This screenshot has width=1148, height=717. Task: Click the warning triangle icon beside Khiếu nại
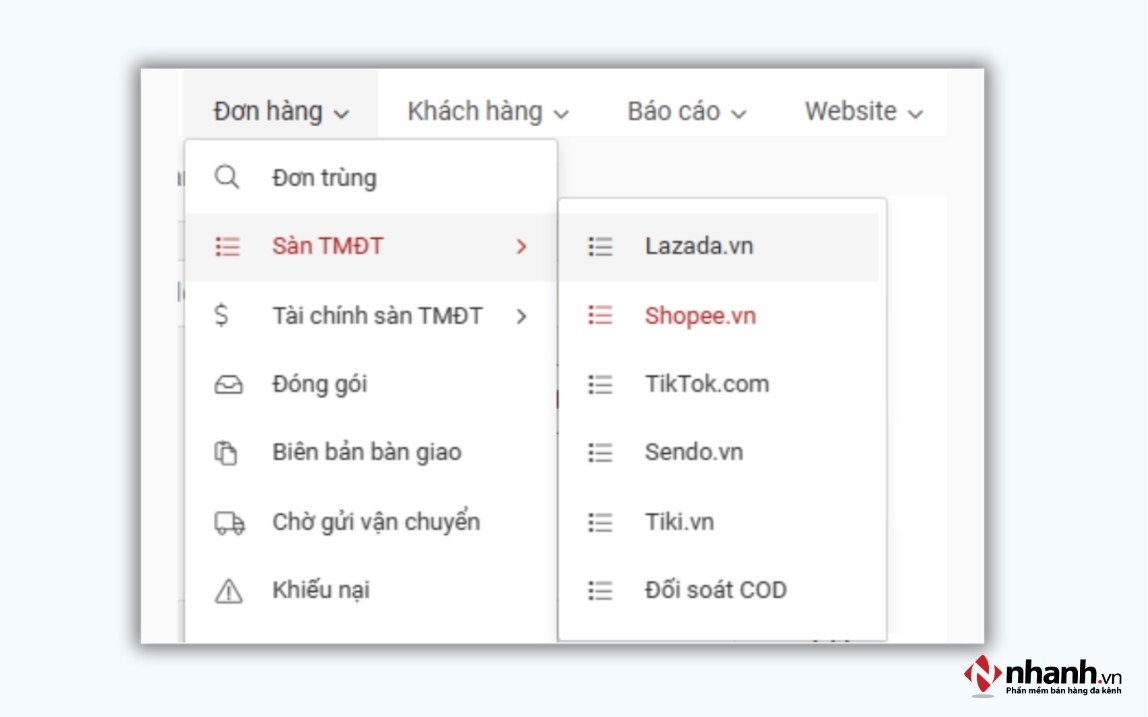[x=227, y=590]
